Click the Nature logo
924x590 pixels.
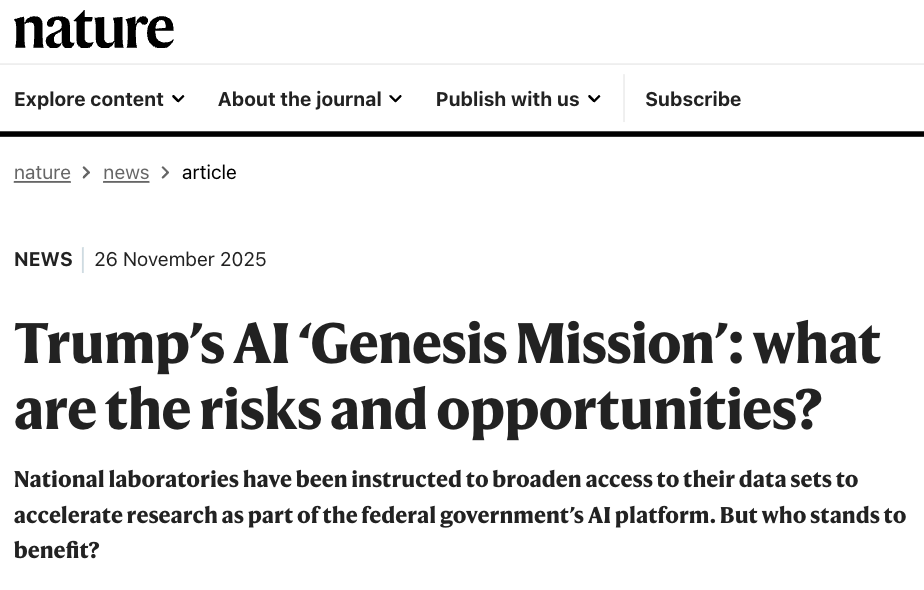[x=94, y=30]
